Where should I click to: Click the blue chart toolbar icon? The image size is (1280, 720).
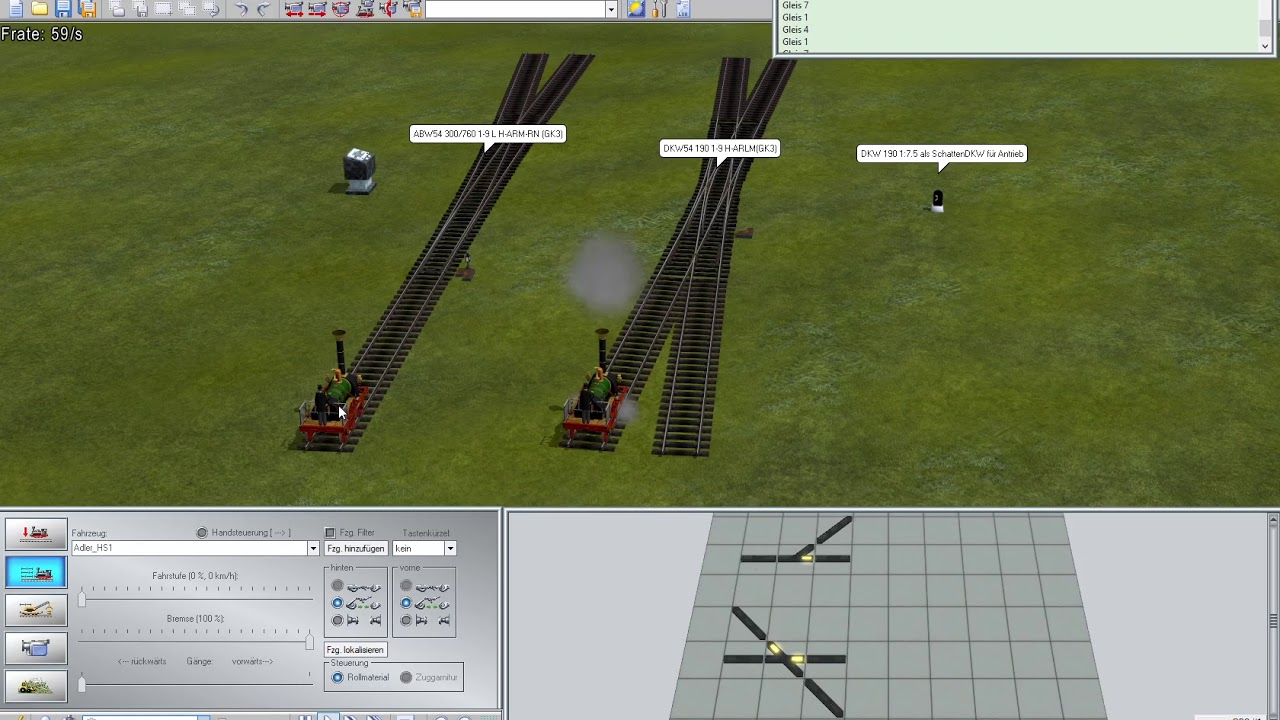(683, 9)
